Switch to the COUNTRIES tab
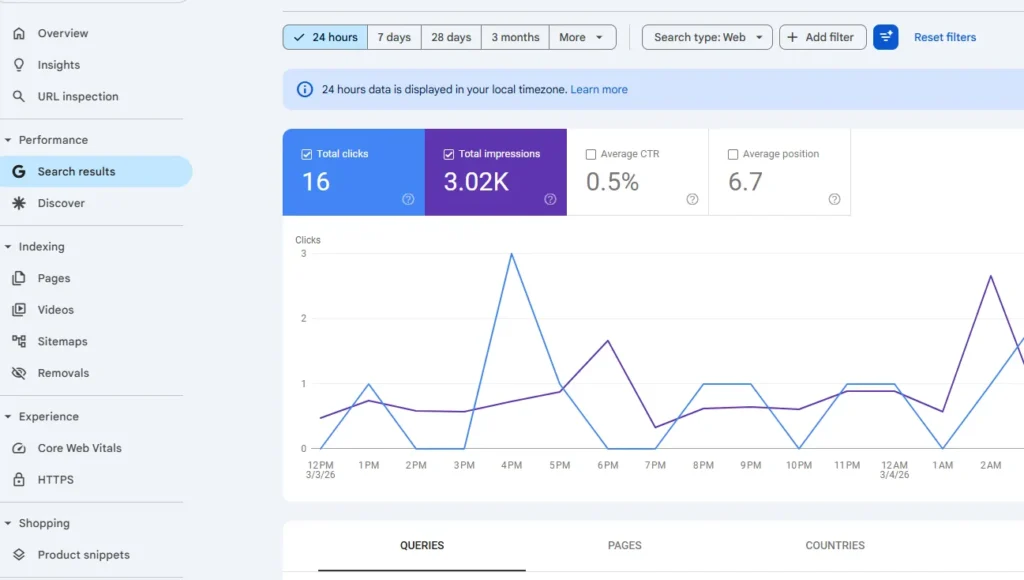The image size is (1024, 580). [835, 545]
